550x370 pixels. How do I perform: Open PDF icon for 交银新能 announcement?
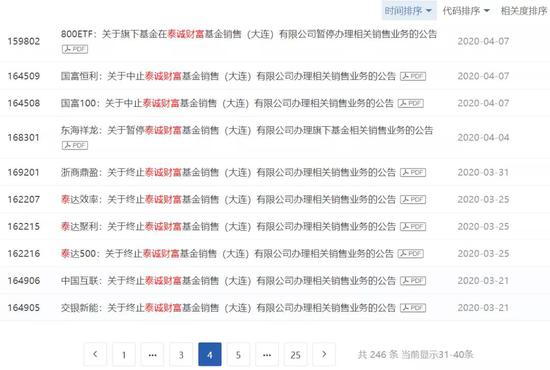413,308
